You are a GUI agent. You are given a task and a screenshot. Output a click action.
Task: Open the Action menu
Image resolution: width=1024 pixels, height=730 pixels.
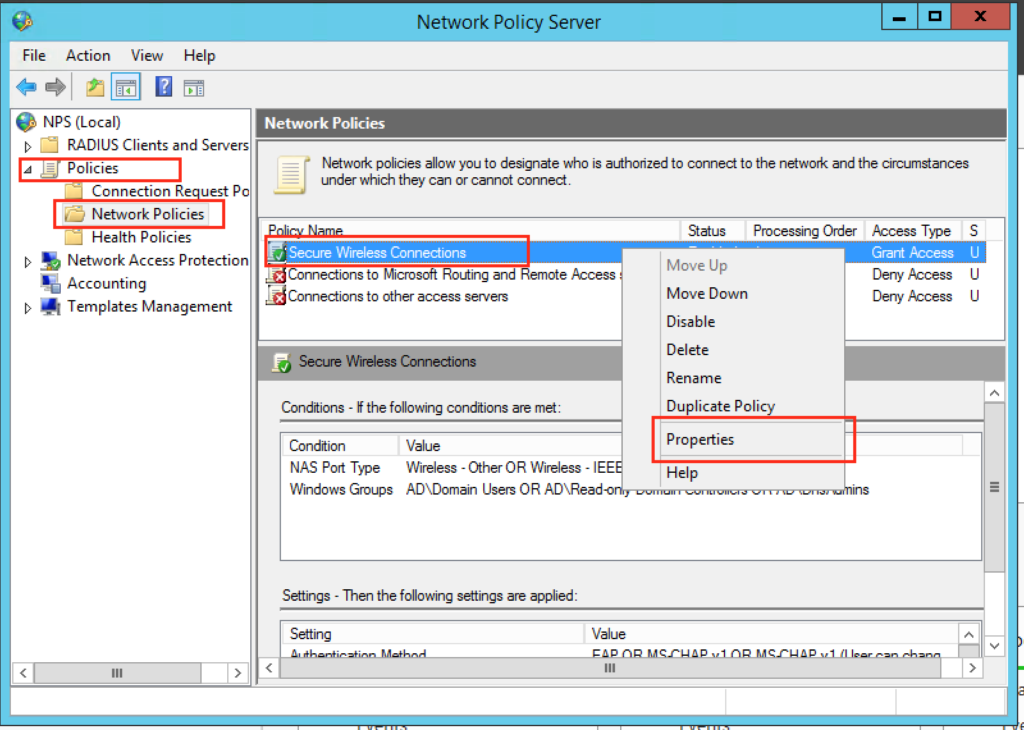[x=88, y=55]
